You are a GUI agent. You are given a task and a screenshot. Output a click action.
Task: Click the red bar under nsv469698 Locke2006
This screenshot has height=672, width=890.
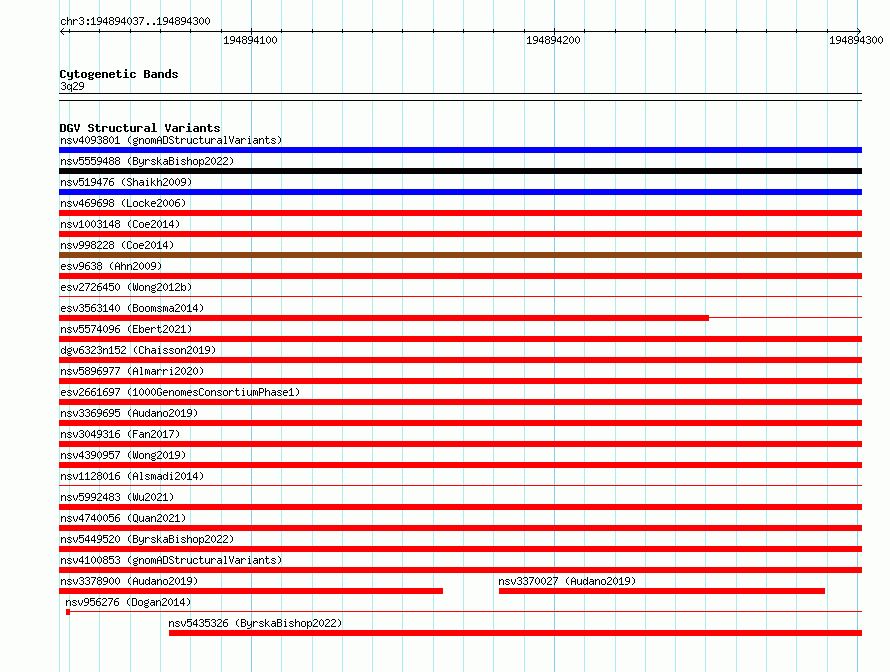tap(460, 213)
